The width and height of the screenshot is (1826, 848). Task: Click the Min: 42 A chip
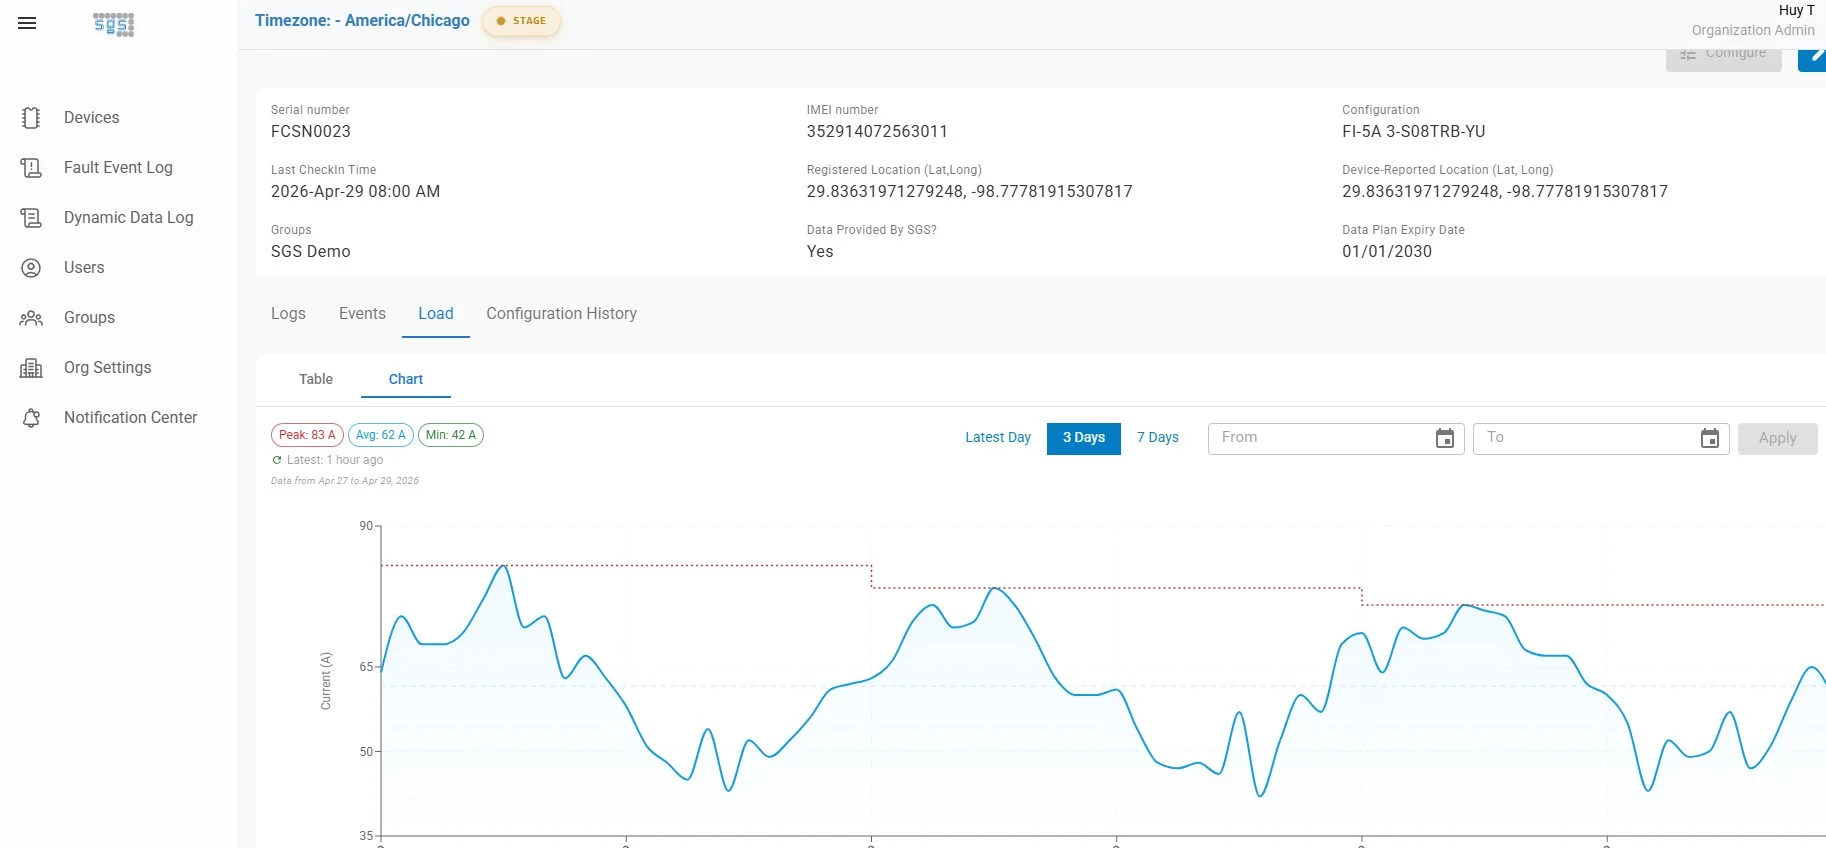click(x=451, y=435)
